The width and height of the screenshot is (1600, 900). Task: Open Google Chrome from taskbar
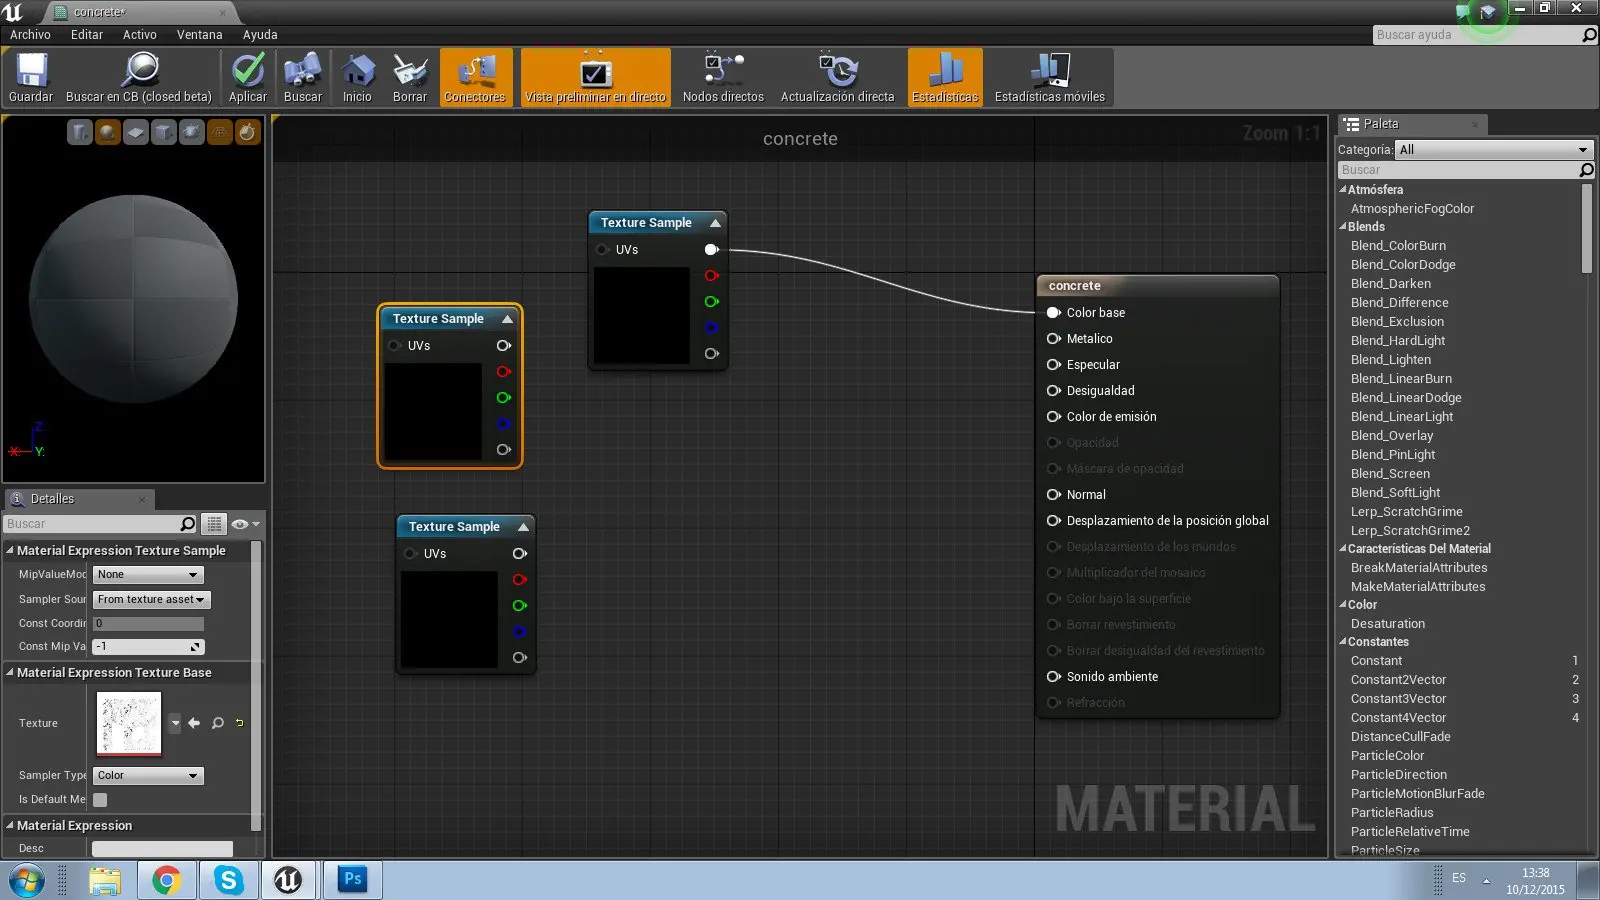[x=167, y=880]
